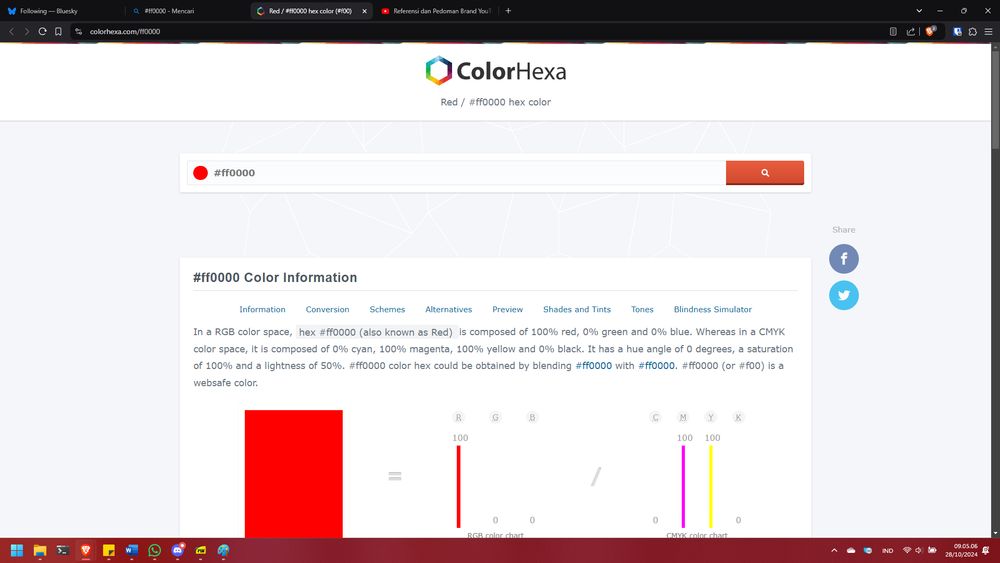Jump to Alternatives section link
Image resolution: width=1000 pixels, height=563 pixels.
pyautogui.click(x=448, y=309)
